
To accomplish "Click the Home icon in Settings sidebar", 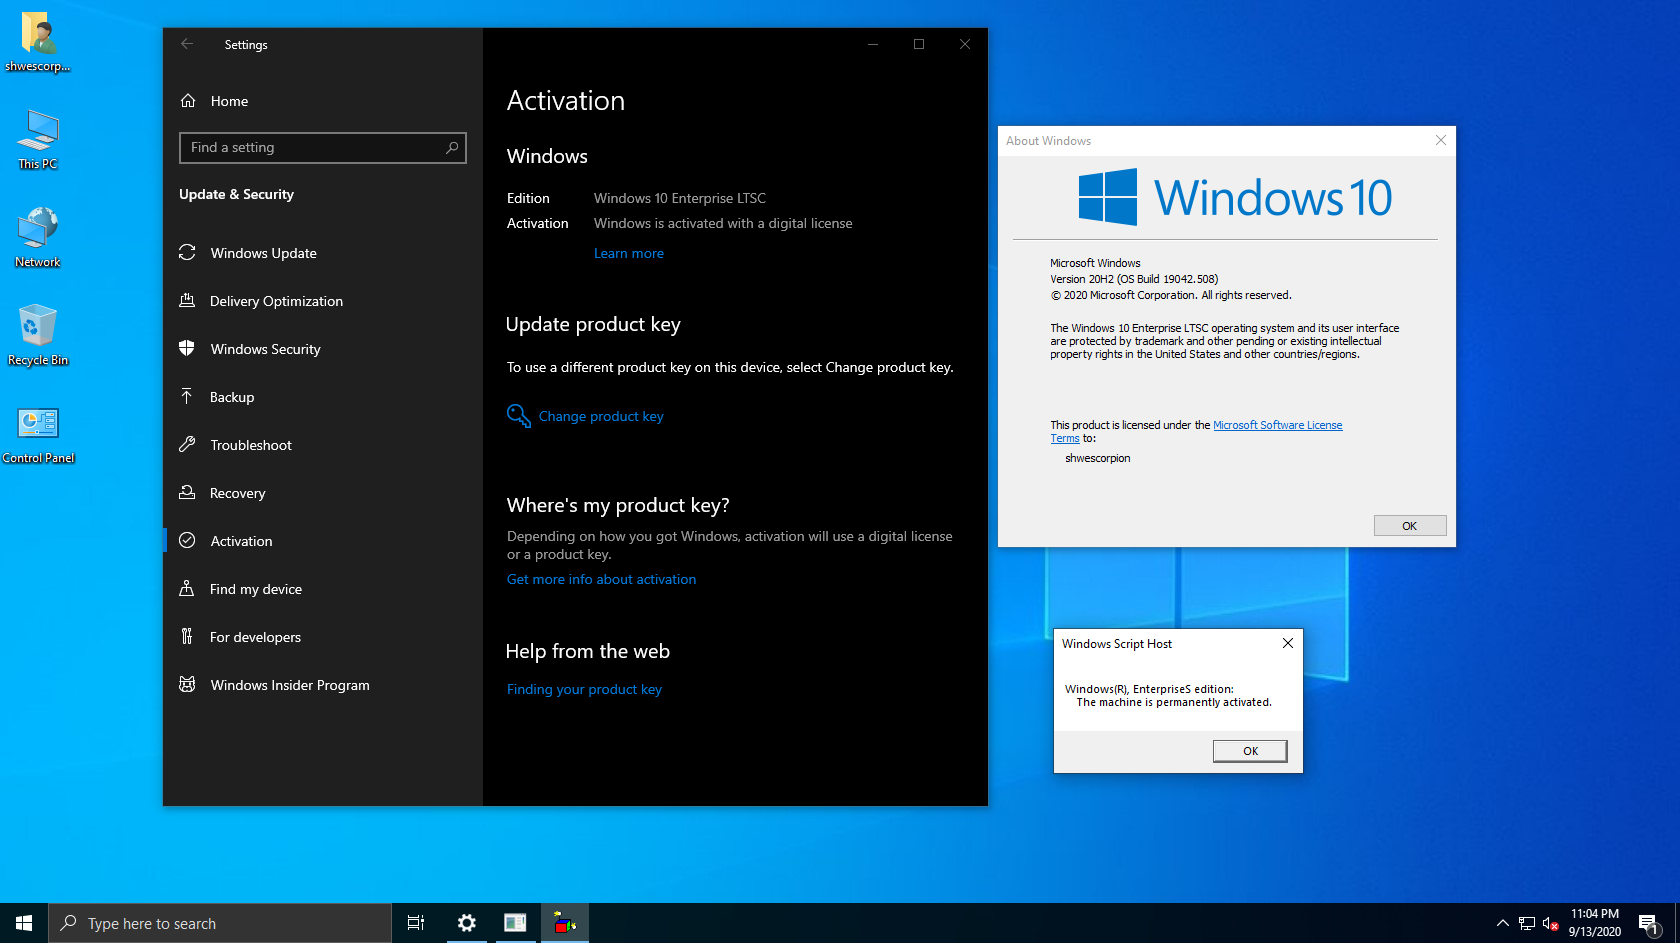I will (x=188, y=101).
